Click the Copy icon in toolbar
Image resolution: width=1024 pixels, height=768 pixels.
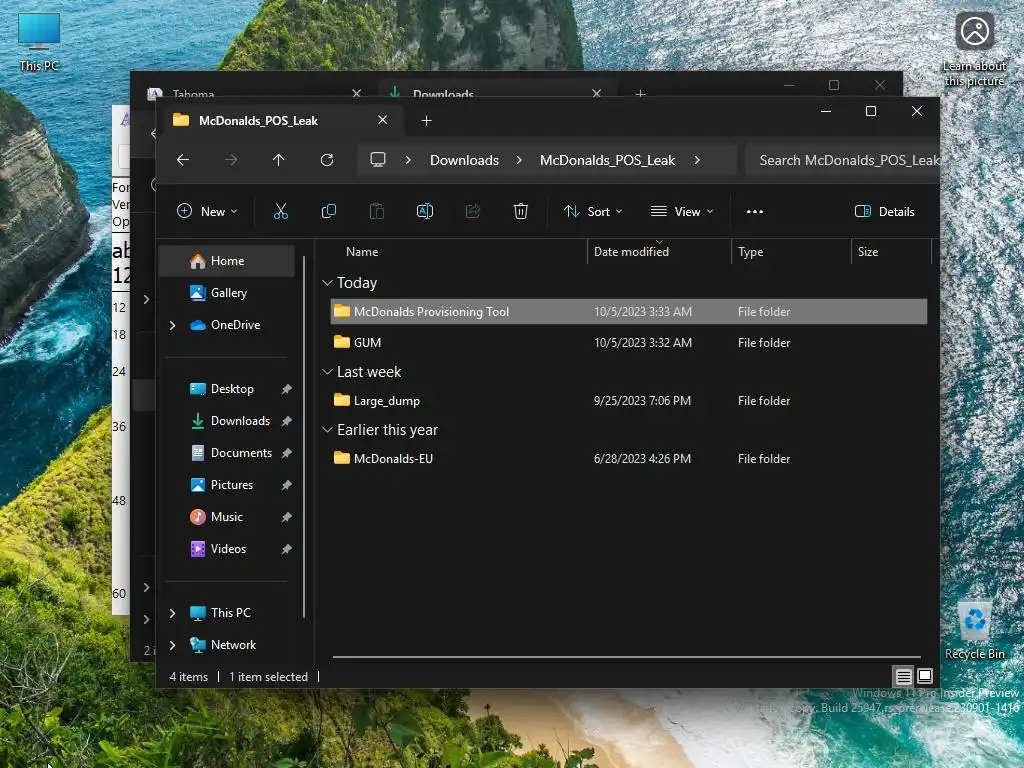click(x=328, y=211)
